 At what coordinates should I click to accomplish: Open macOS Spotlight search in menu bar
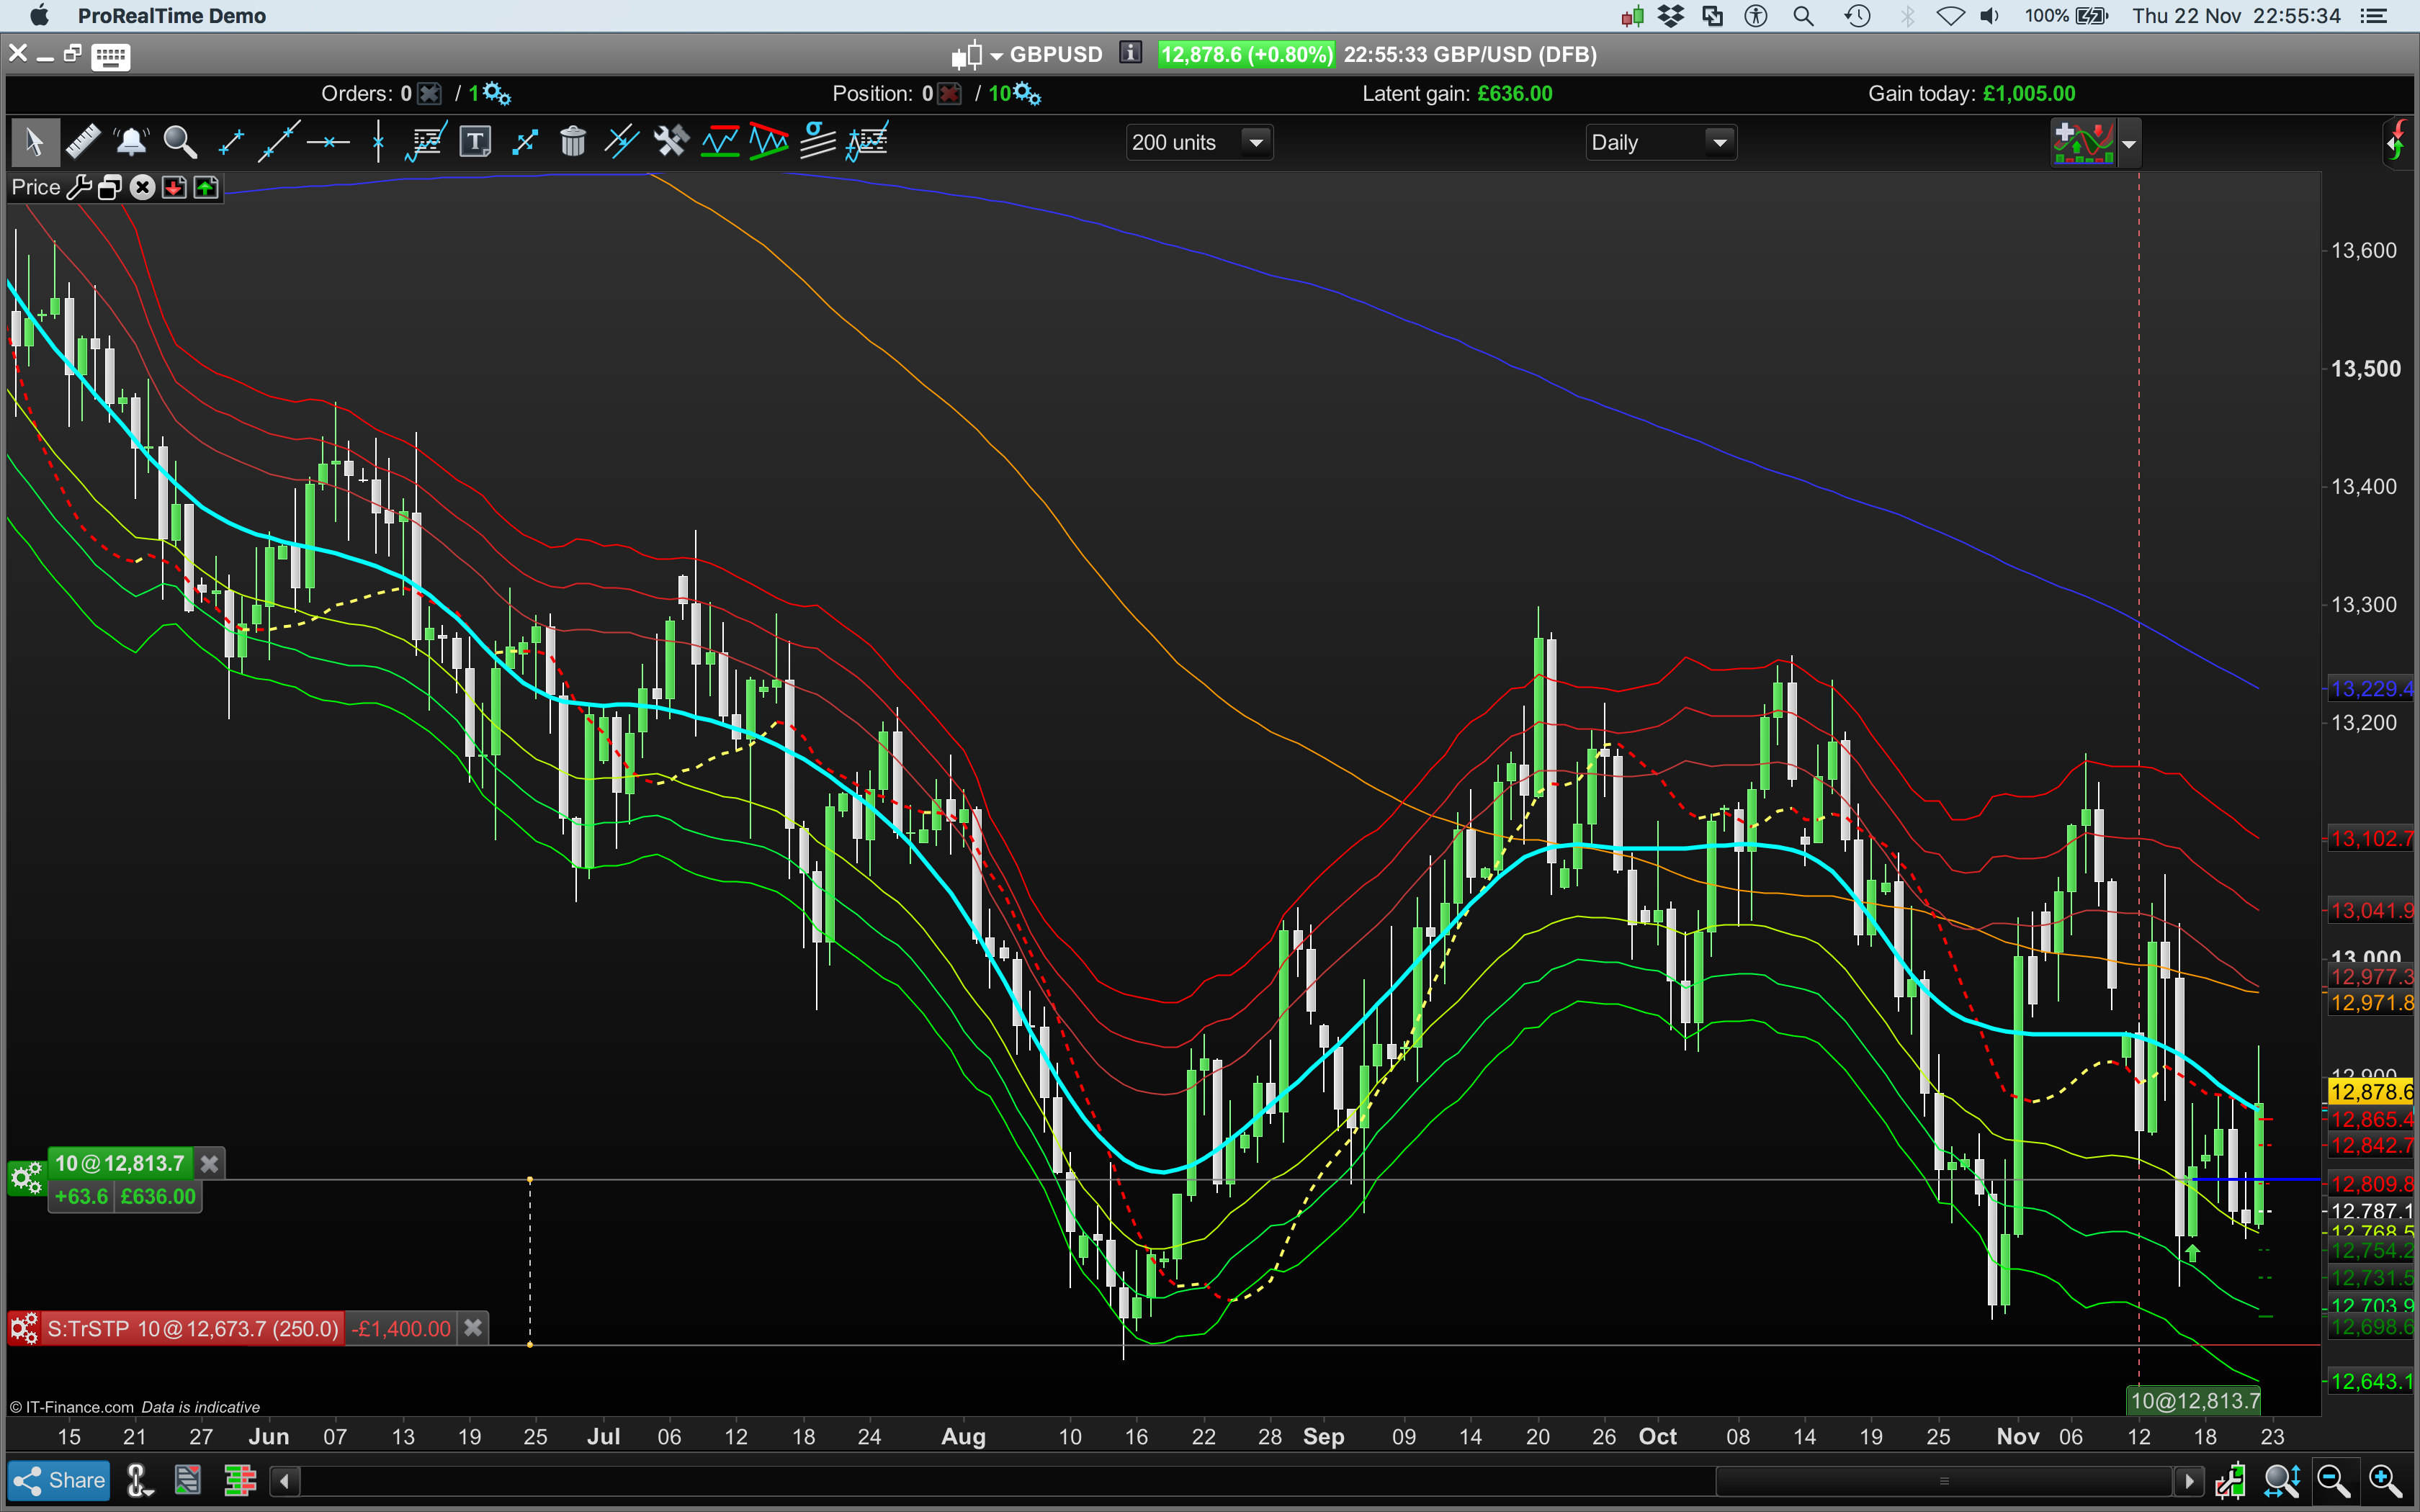tap(1803, 16)
